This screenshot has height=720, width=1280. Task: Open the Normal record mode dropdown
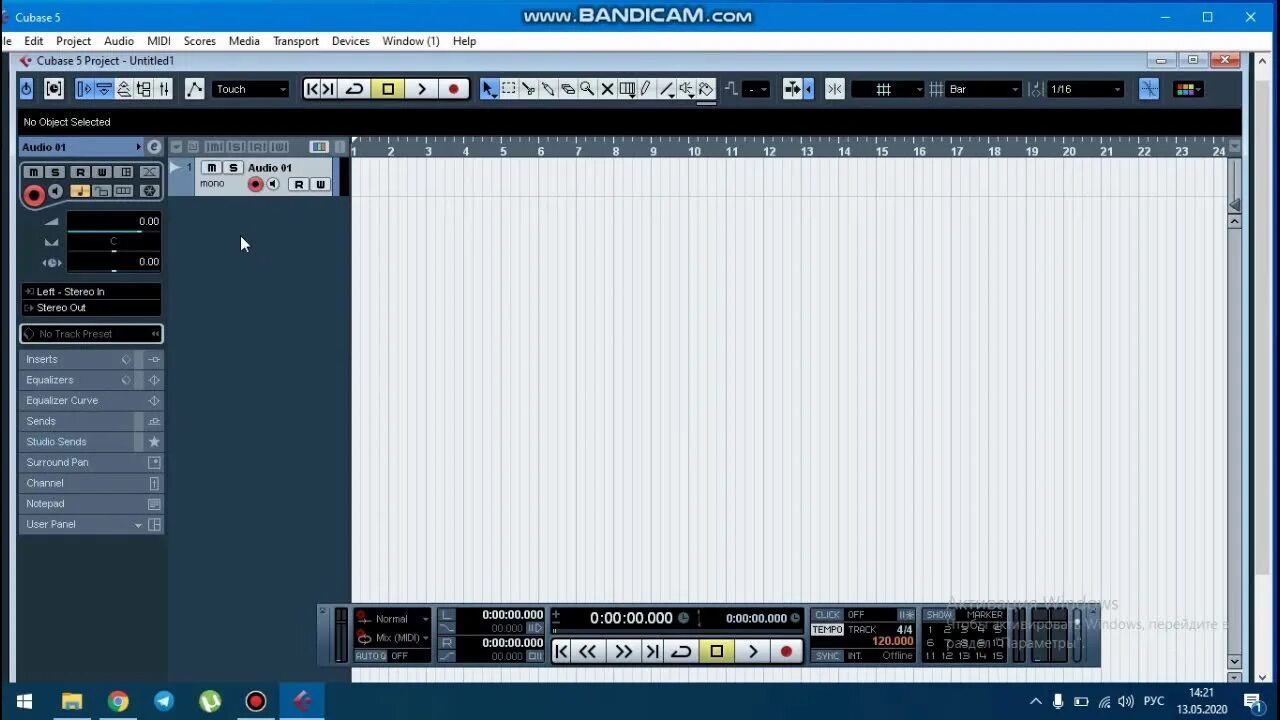point(393,619)
